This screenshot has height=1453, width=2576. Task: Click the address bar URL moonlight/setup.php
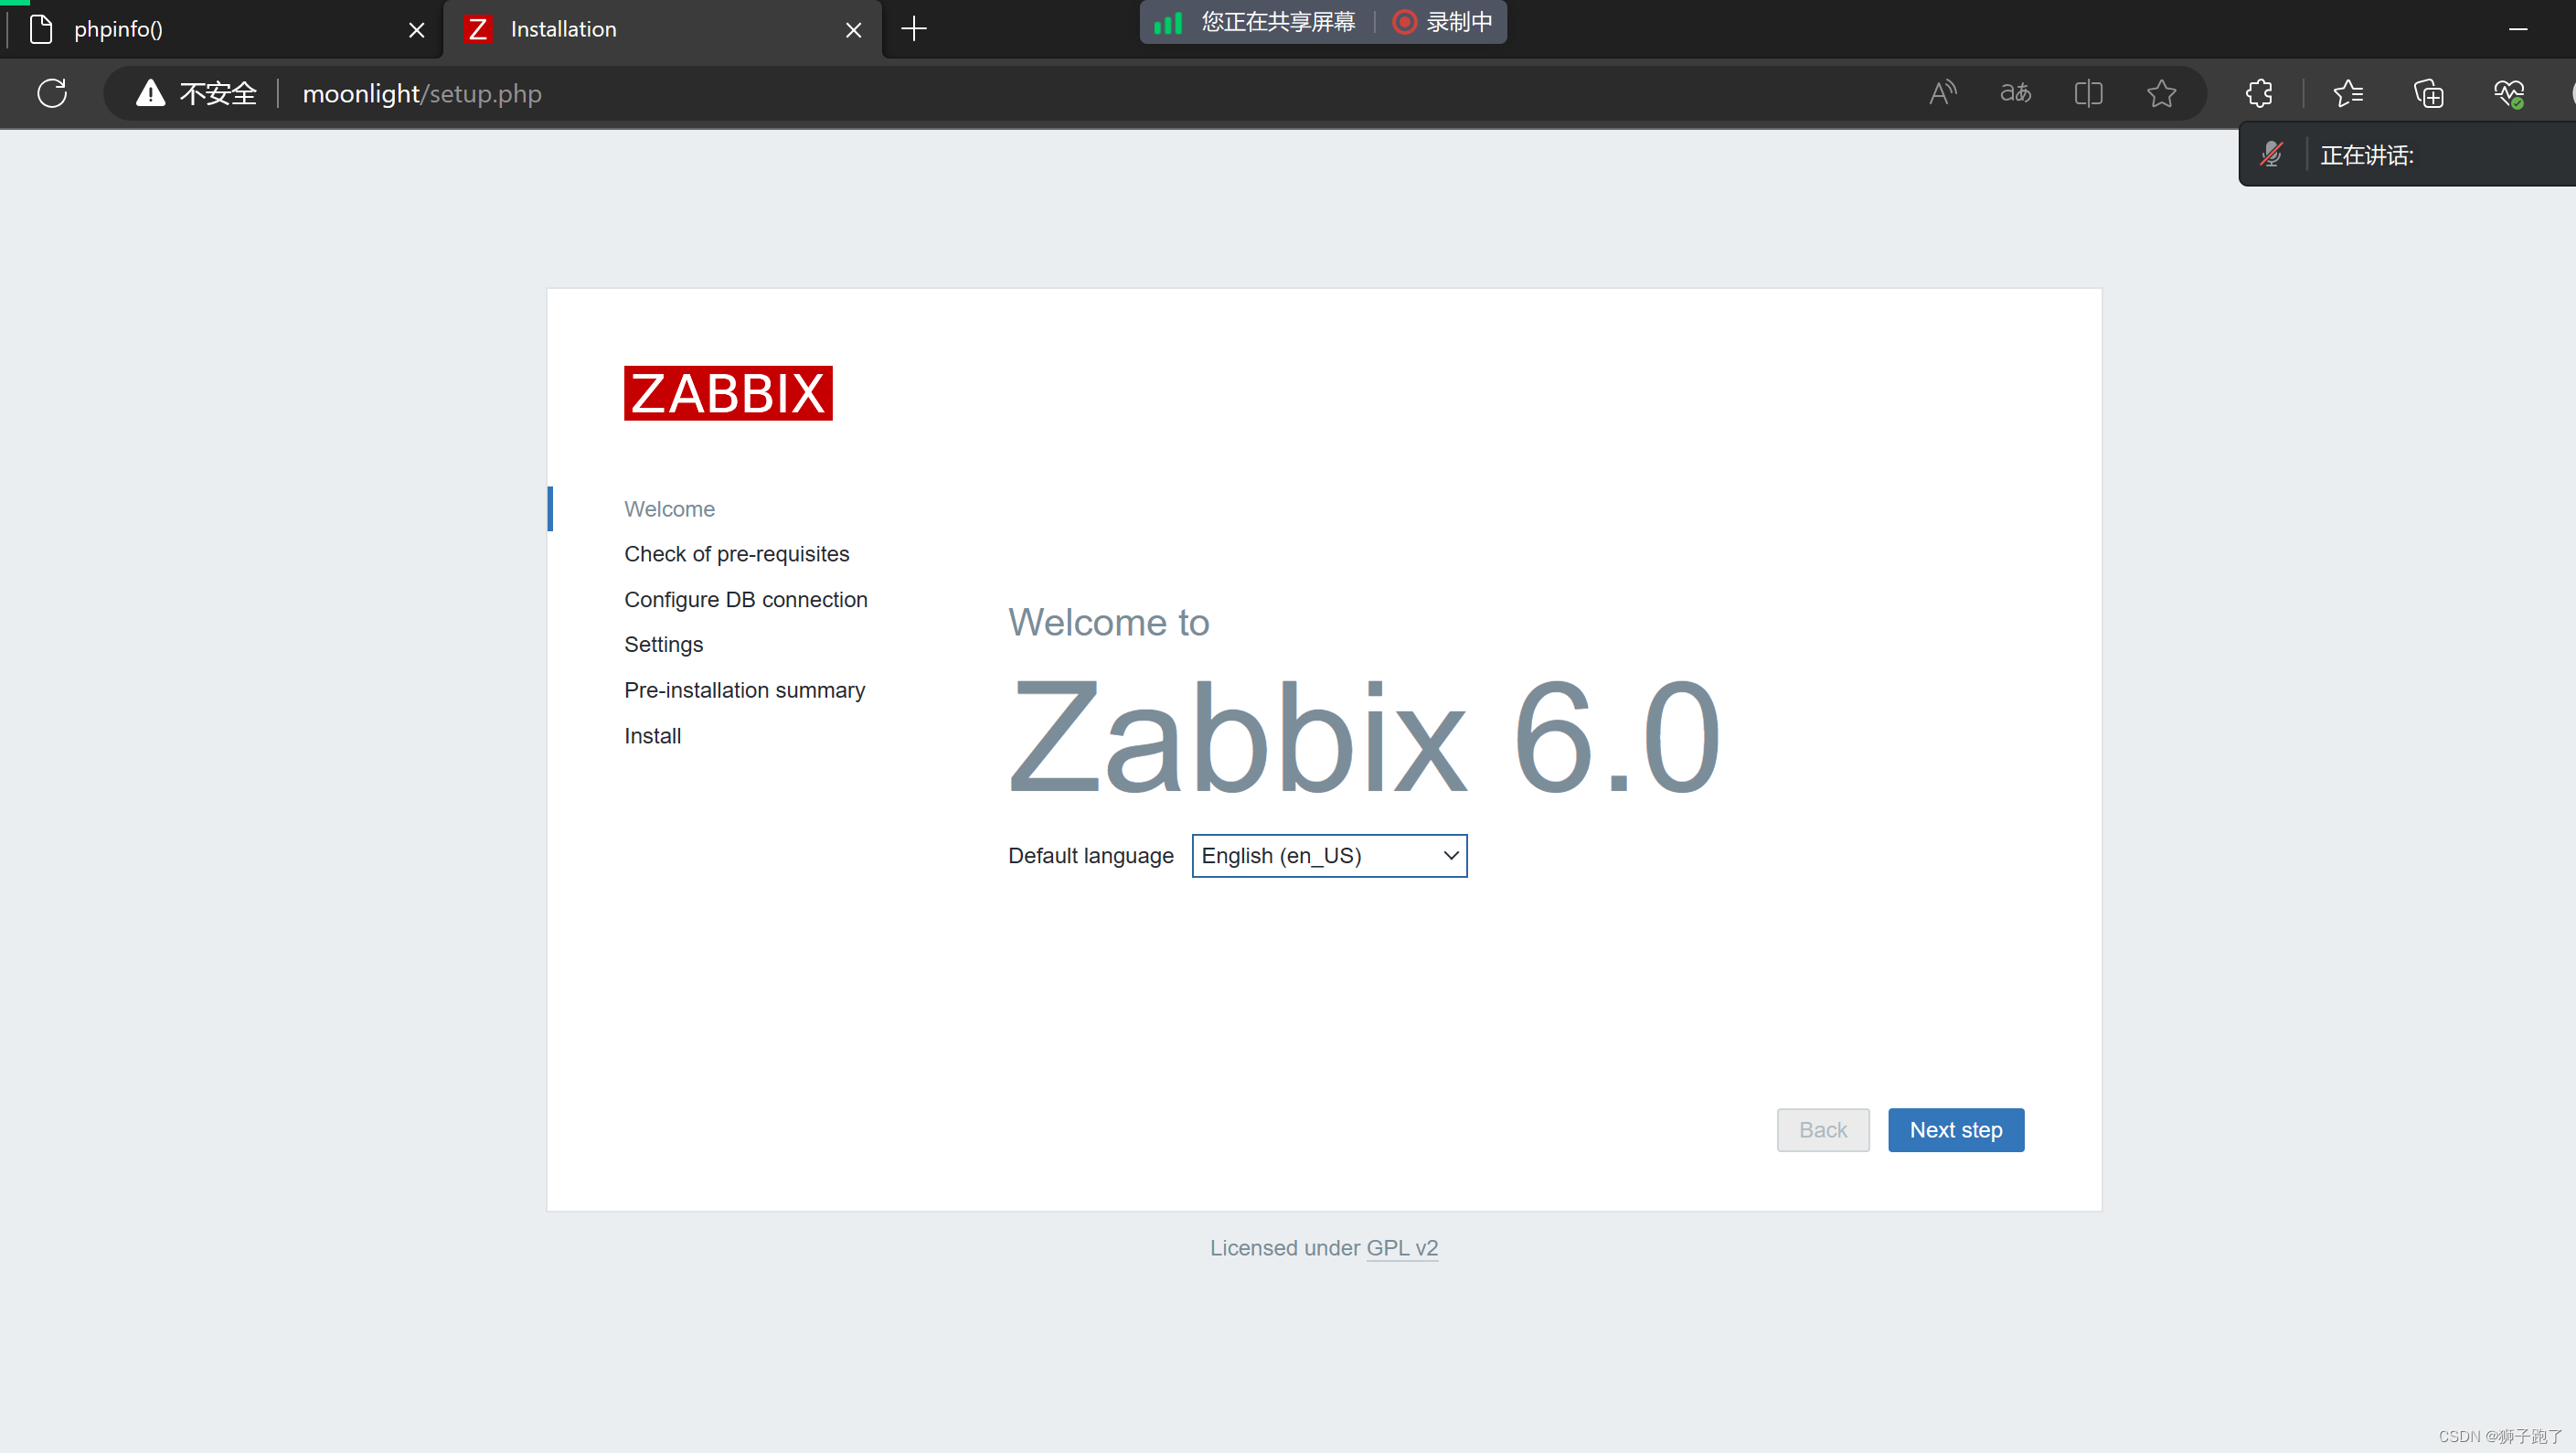(421, 93)
